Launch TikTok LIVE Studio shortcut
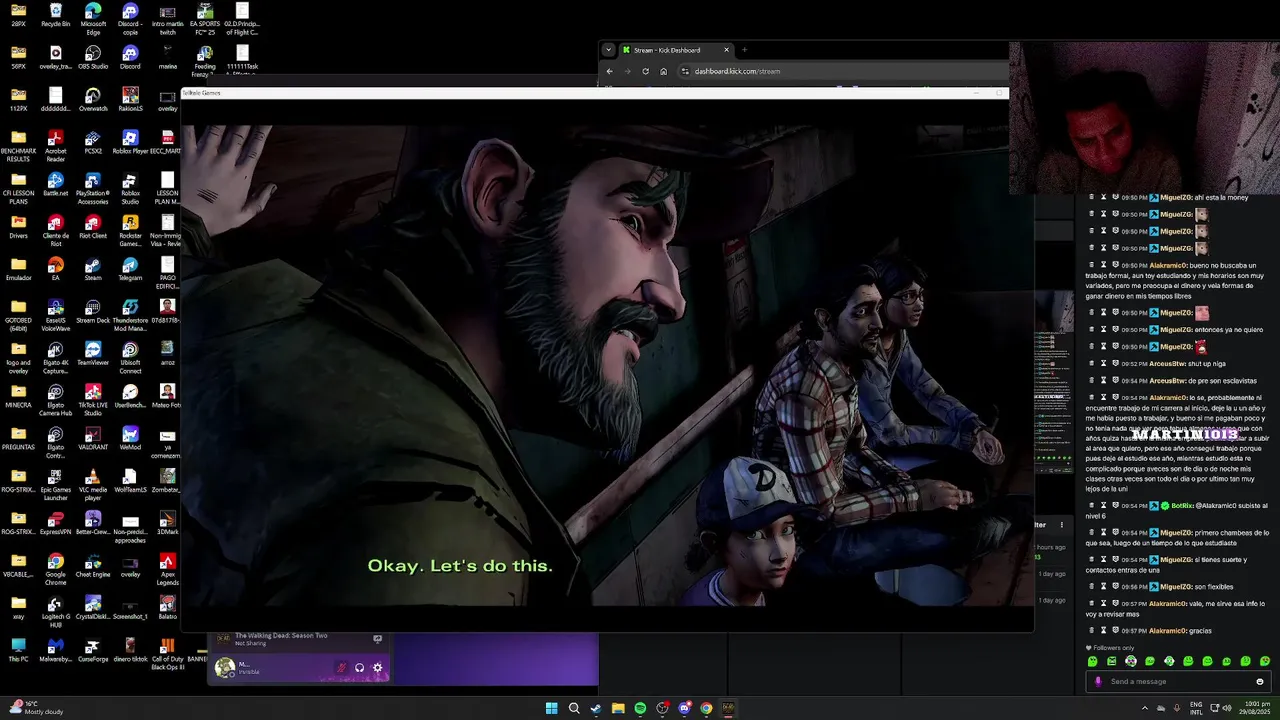This screenshot has height=720, width=1280. [x=93, y=399]
